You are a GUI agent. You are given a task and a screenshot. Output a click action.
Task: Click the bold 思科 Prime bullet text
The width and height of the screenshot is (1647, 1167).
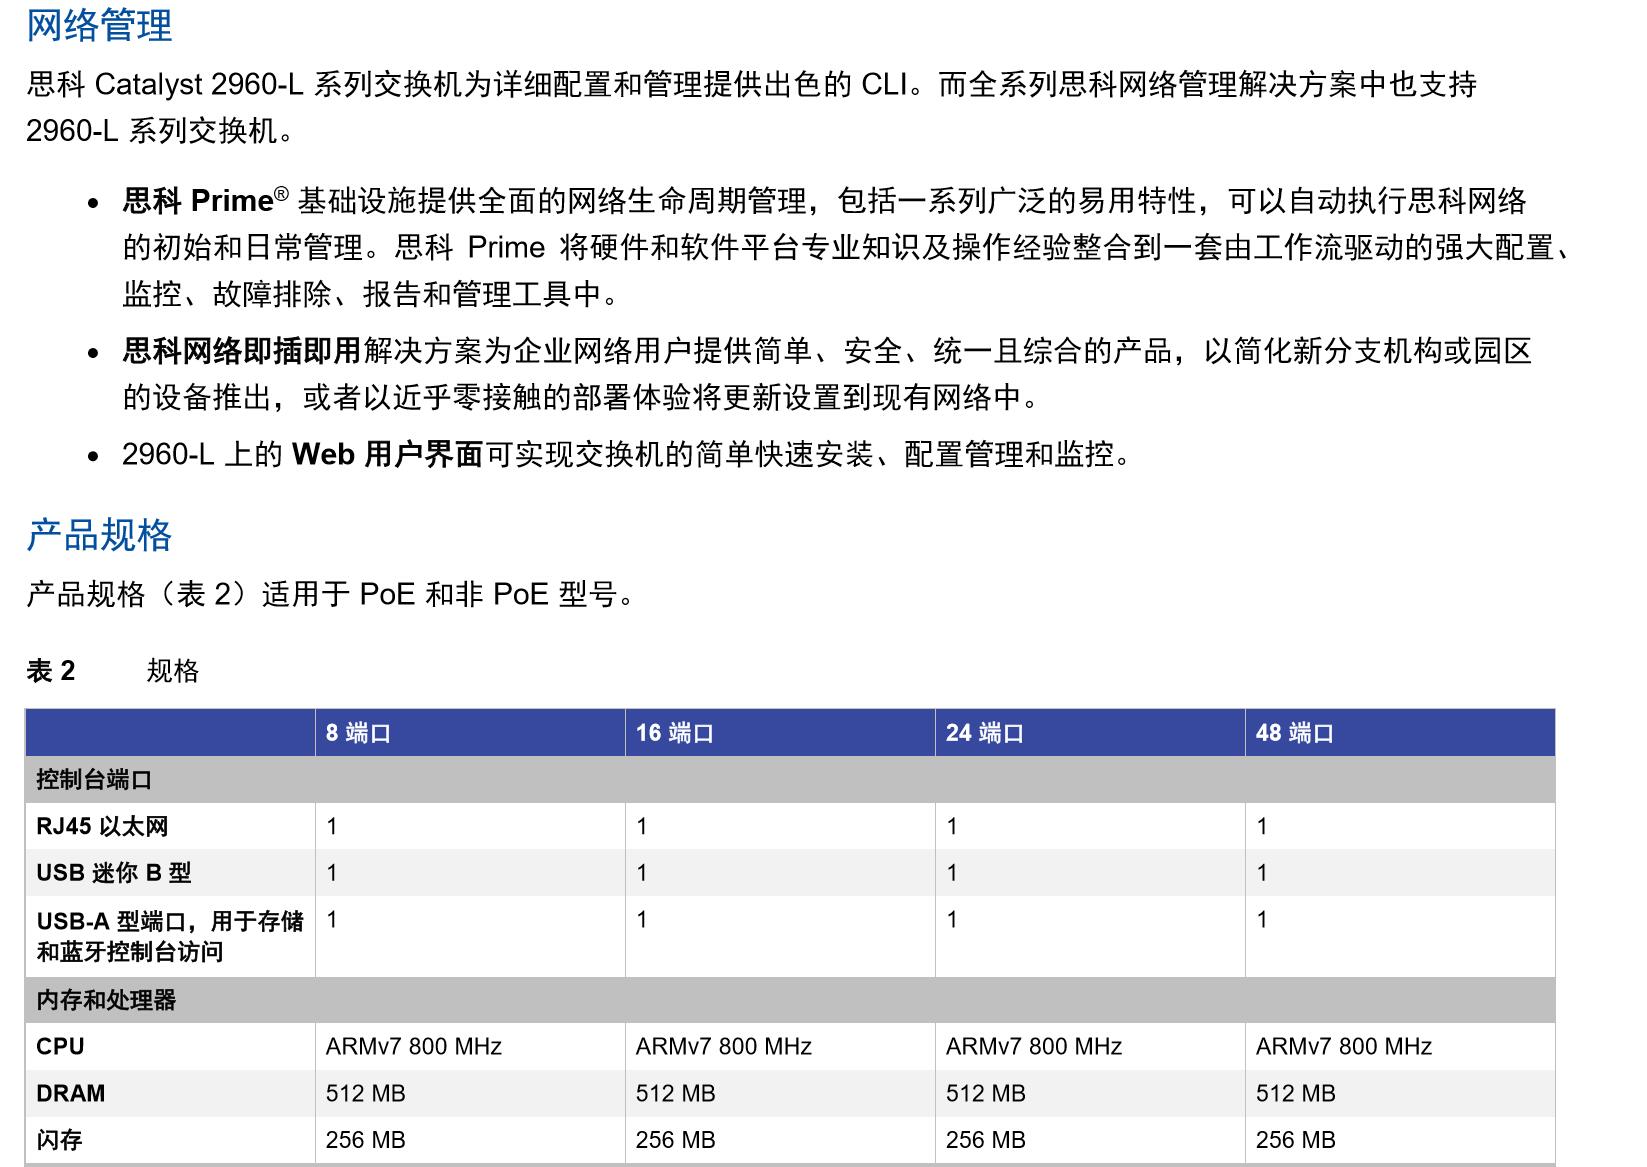198,201
